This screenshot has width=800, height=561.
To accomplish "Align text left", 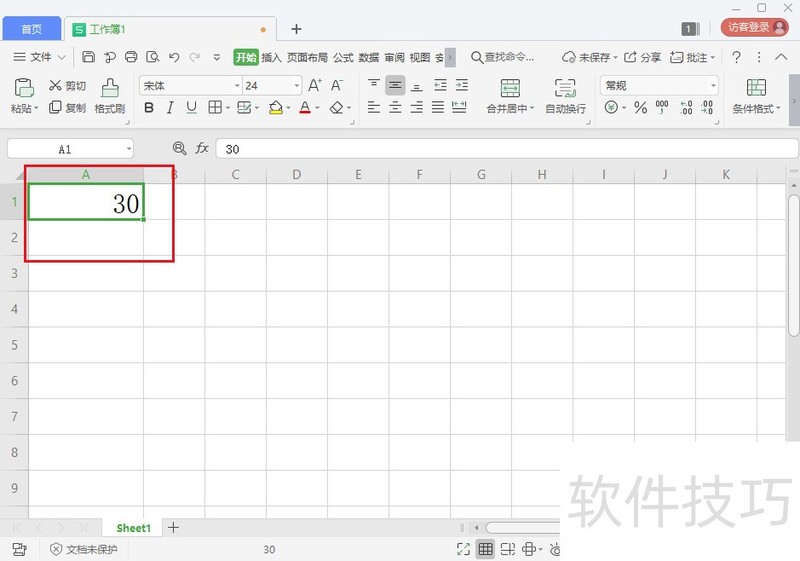I will [x=374, y=107].
